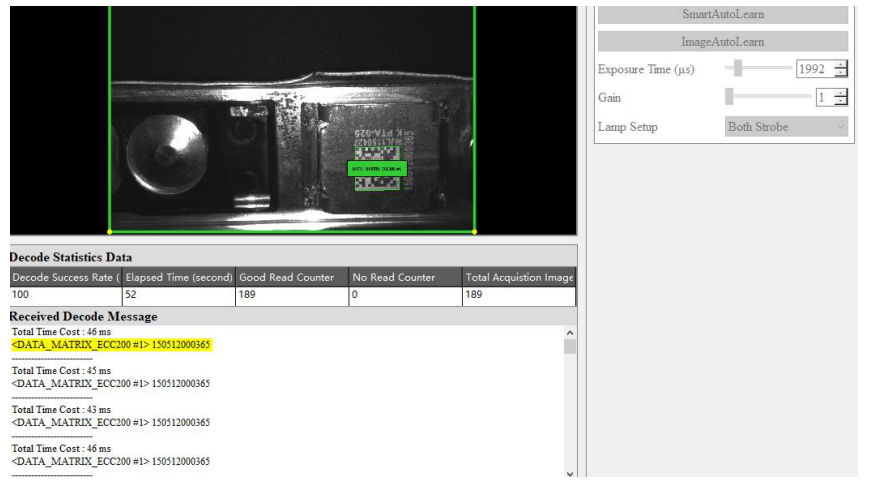Click the No Read Counter column header
The height and width of the screenshot is (488, 871).
[404, 277]
